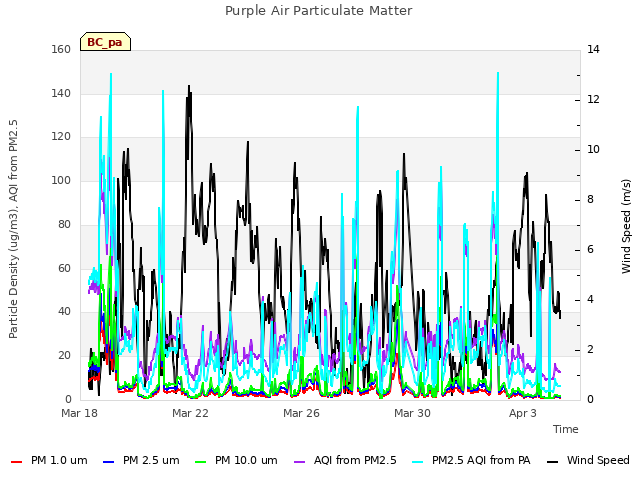Click the left axis value 80

pos(64,224)
